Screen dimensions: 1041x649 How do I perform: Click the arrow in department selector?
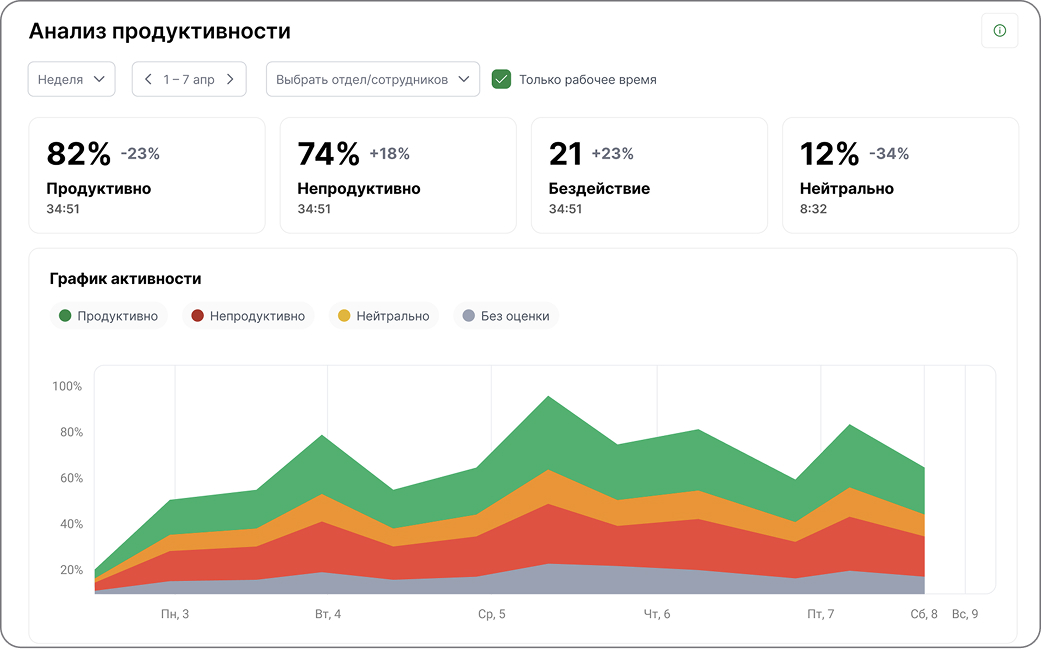coord(463,79)
